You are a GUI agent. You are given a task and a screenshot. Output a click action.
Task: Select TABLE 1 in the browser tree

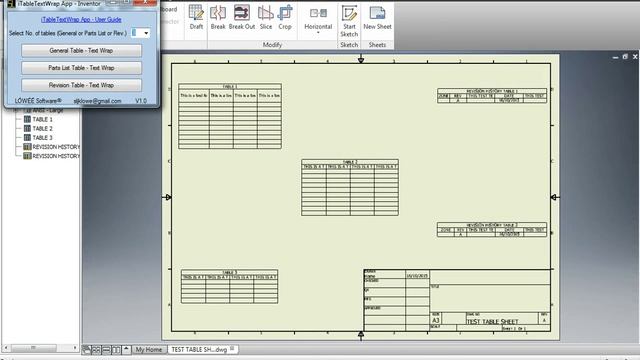[42, 119]
